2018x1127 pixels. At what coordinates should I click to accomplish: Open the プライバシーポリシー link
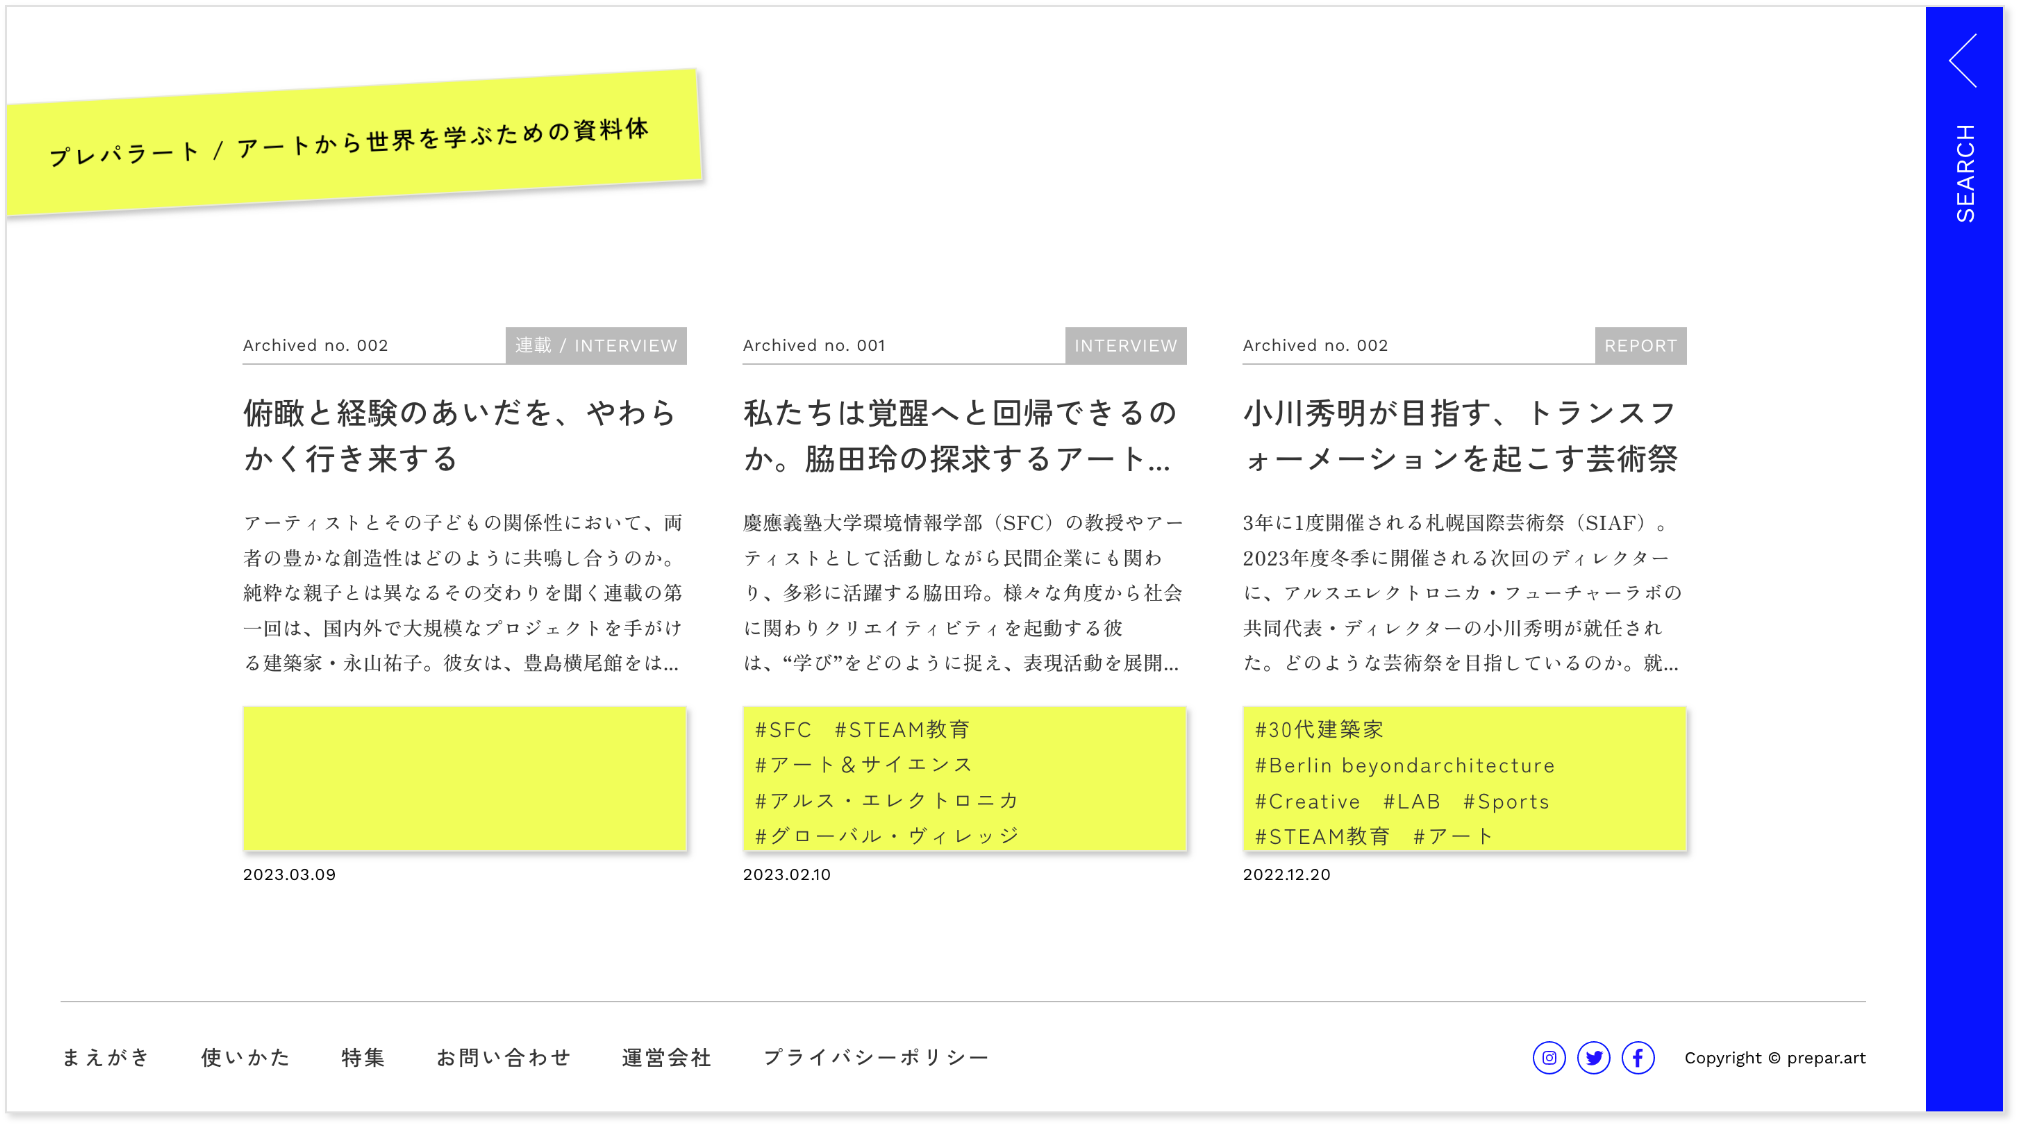(876, 1058)
